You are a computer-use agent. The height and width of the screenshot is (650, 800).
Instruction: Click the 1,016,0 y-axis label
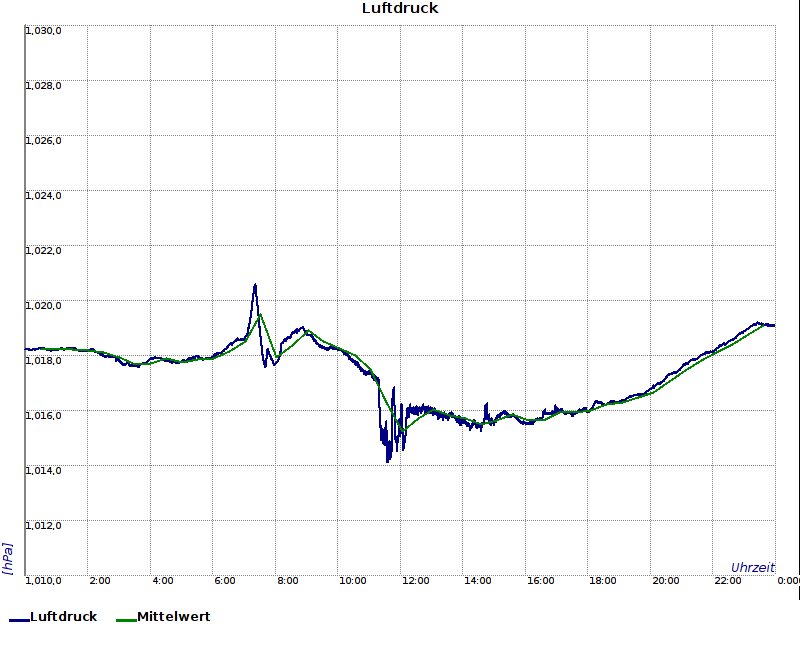point(43,416)
